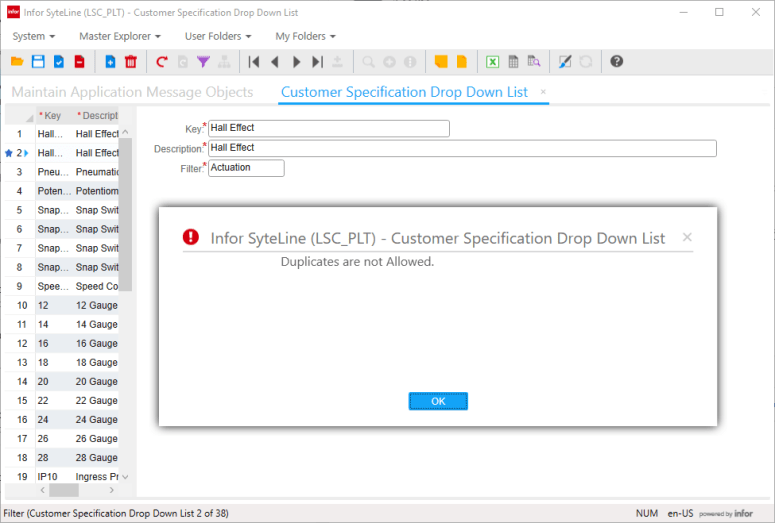Click the Save disk icon

coord(38,62)
